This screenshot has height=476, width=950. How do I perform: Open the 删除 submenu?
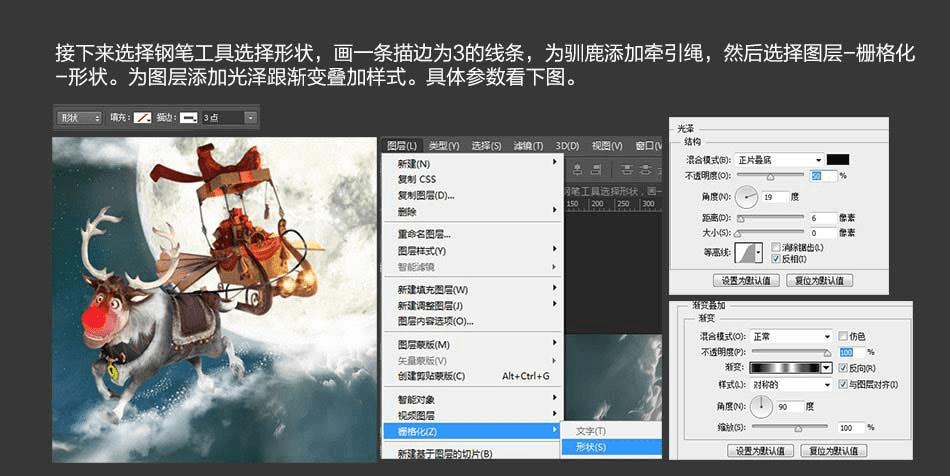coord(473,211)
